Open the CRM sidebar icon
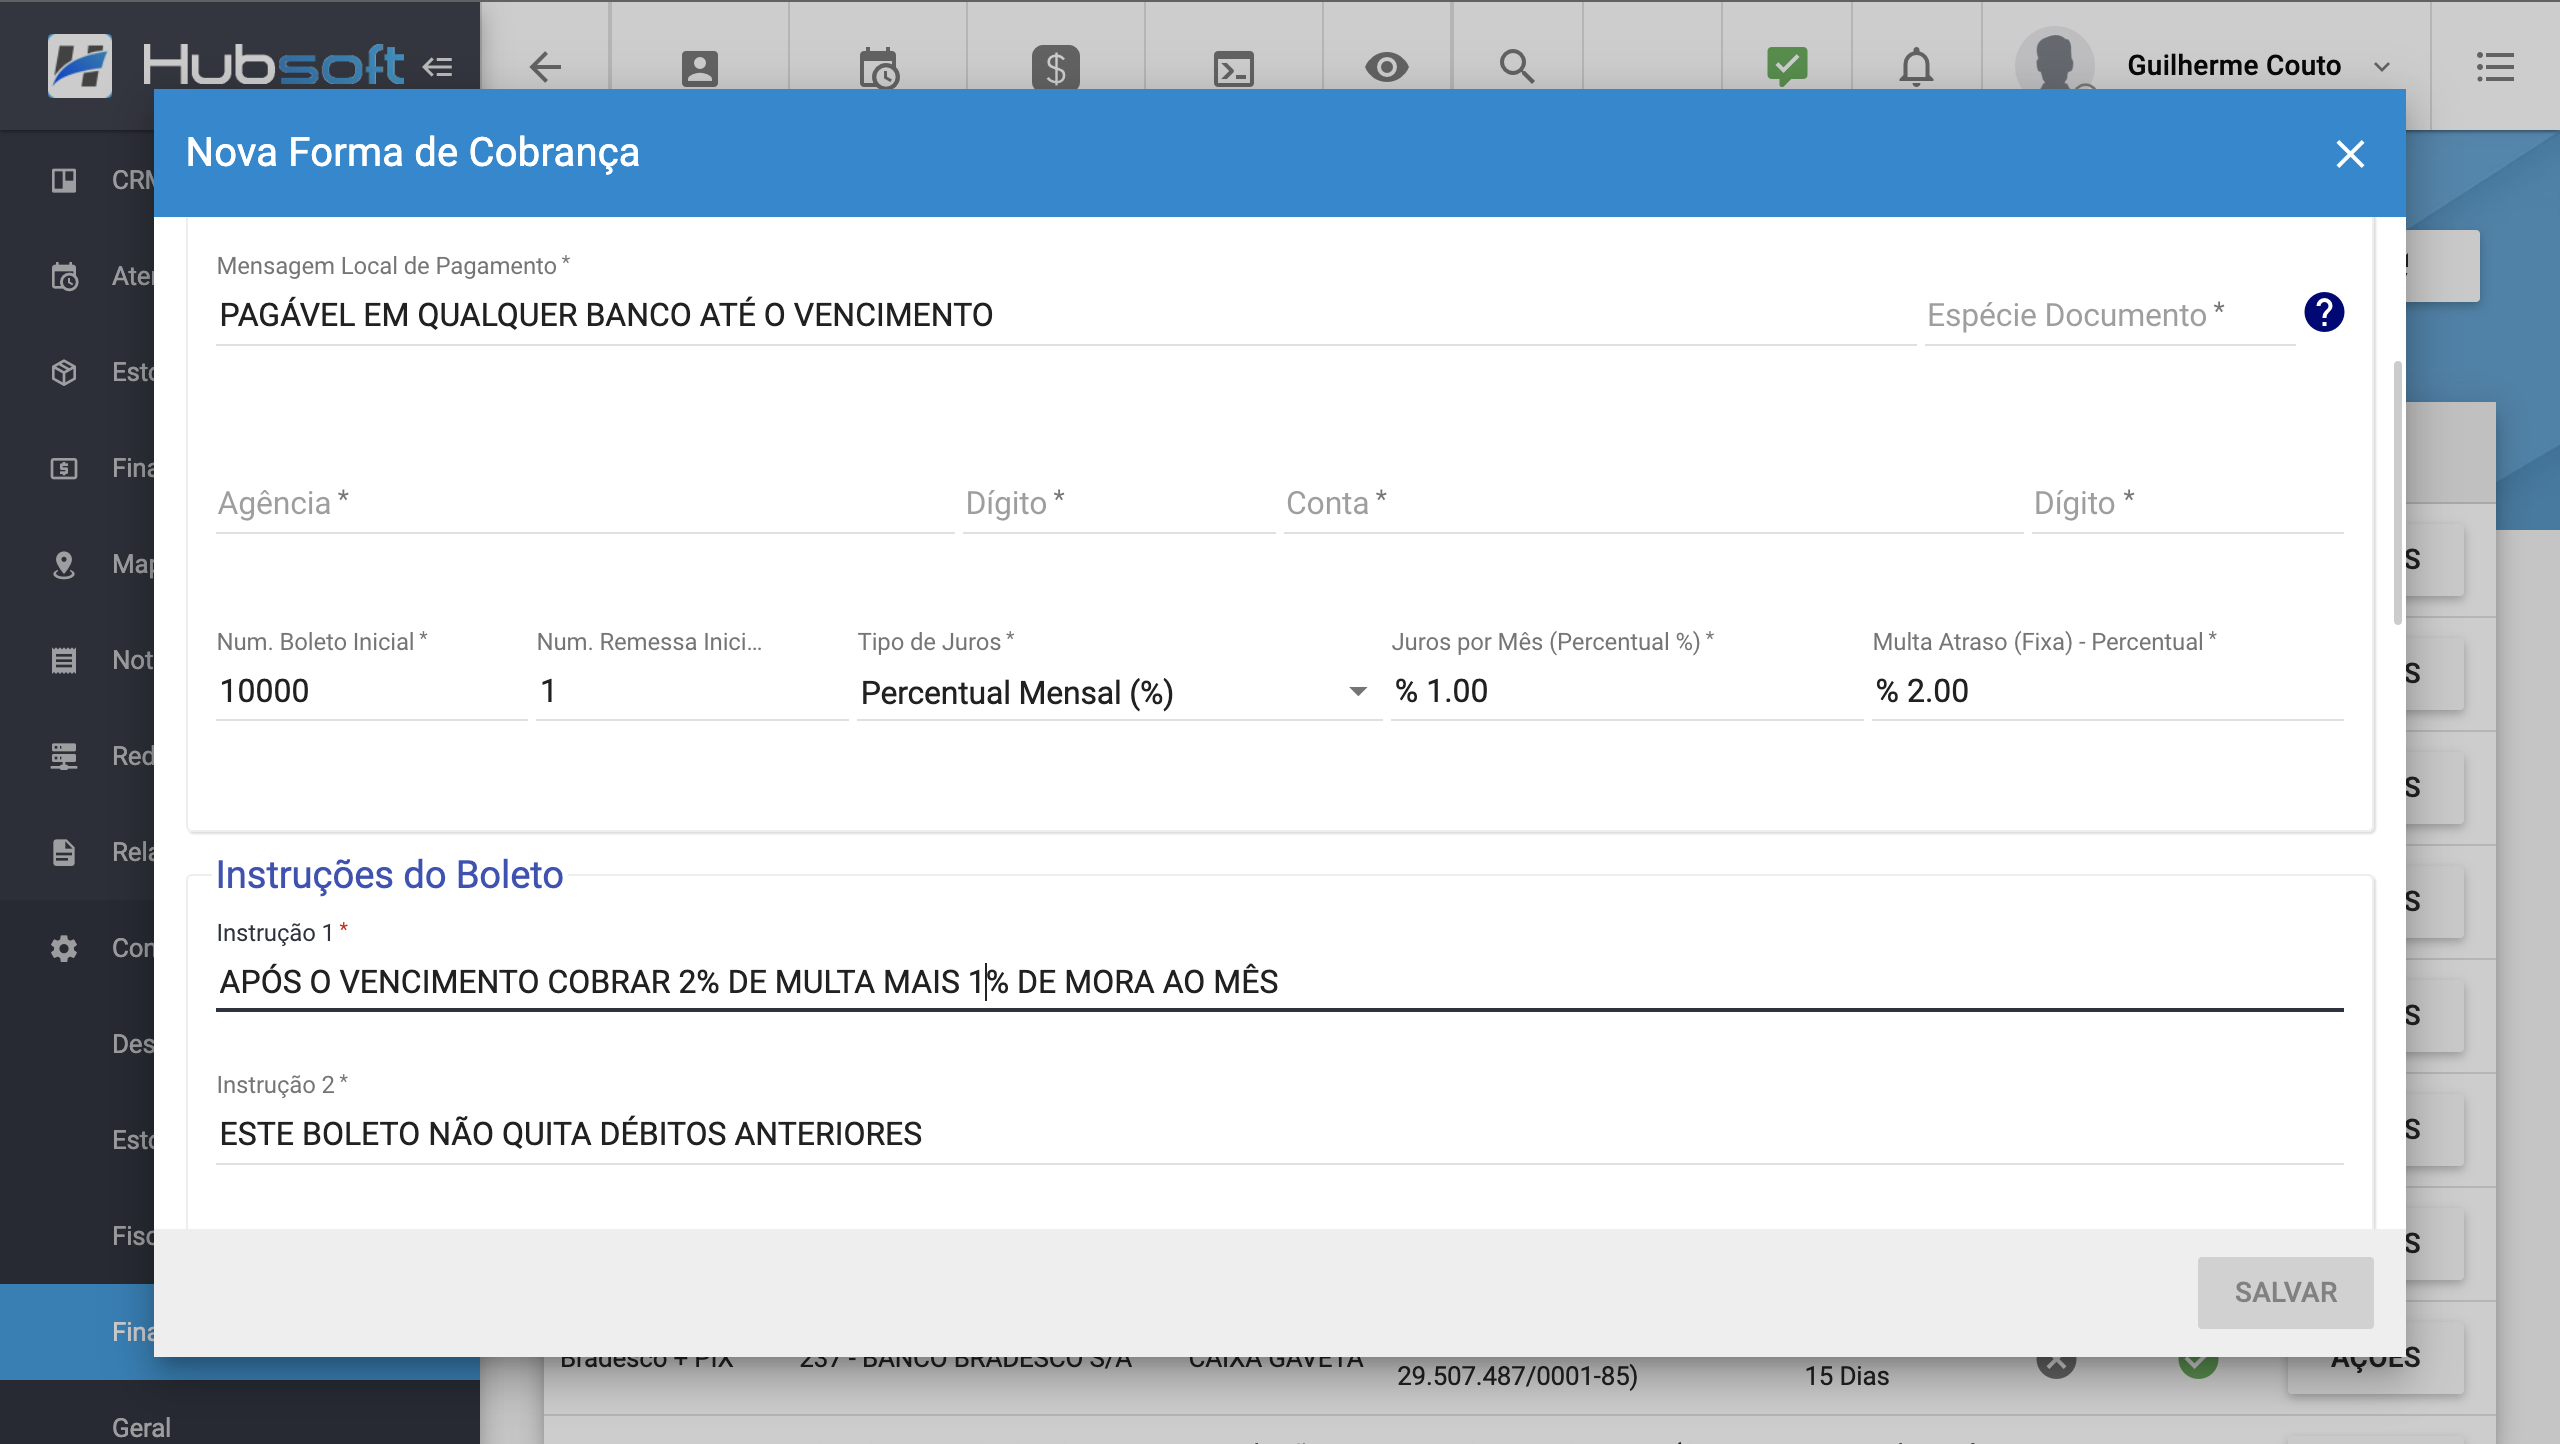Image resolution: width=2560 pixels, height=1444 pixels. (x=64, y=180)
